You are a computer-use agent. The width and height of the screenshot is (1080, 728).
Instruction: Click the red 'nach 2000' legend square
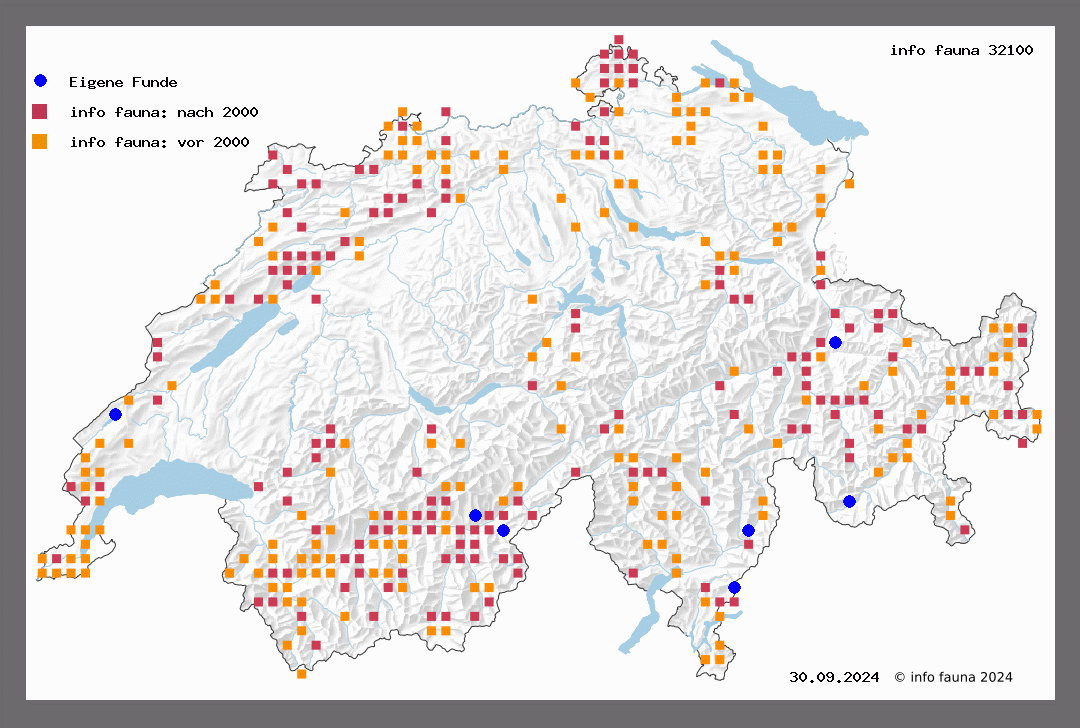(40, 111)
